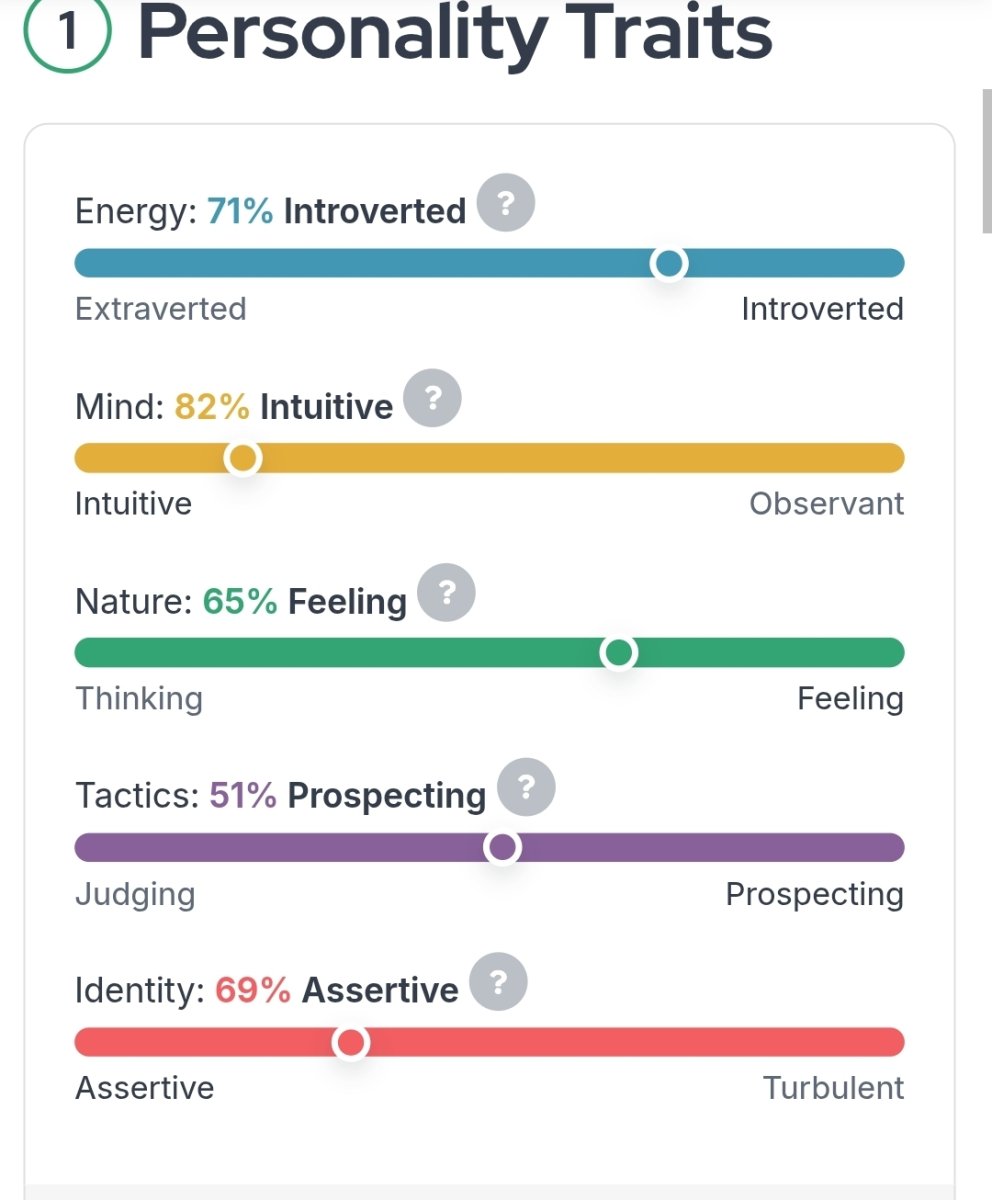Viewport: 992px width, 1200px height.
Task: Open the Mind trait help icon
Action: coord(433,399)
